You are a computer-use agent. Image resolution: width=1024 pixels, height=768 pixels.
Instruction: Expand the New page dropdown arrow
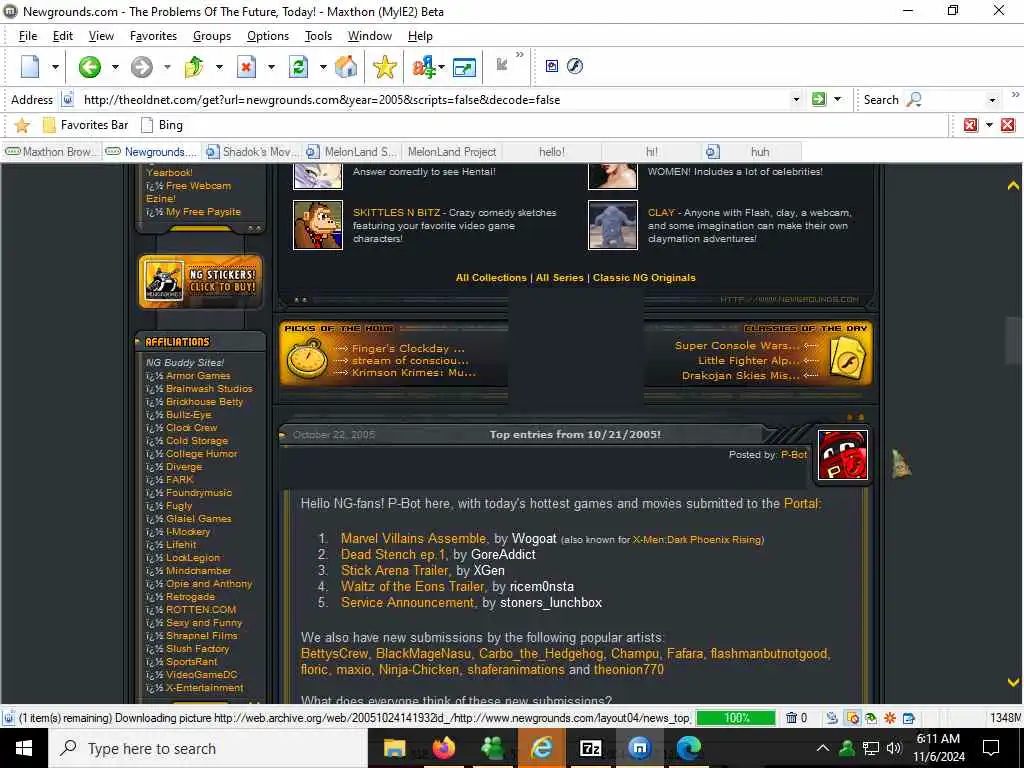tap(55, 67)
